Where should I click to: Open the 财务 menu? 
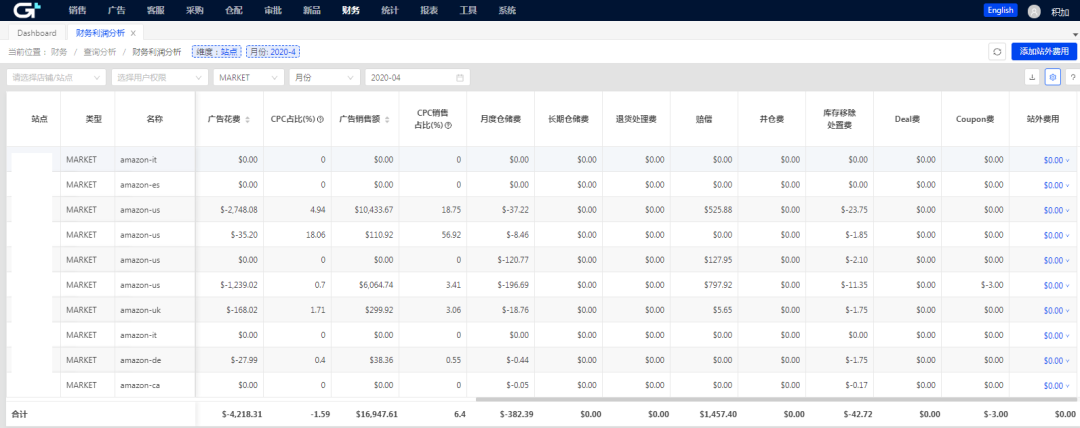(351, 10)
